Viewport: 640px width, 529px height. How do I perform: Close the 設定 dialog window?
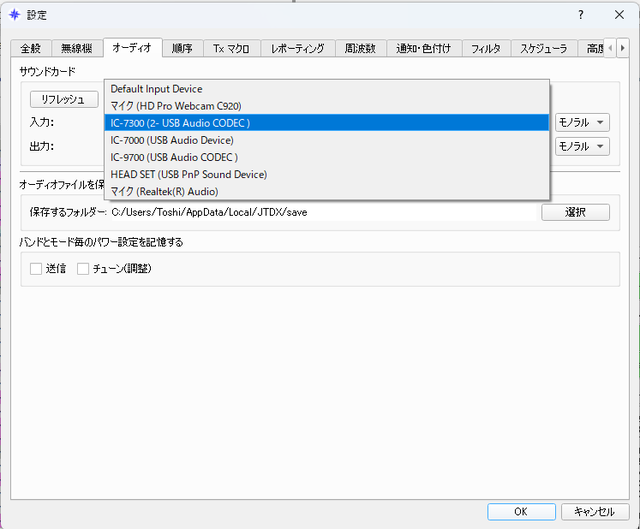[x=619, y=15]
